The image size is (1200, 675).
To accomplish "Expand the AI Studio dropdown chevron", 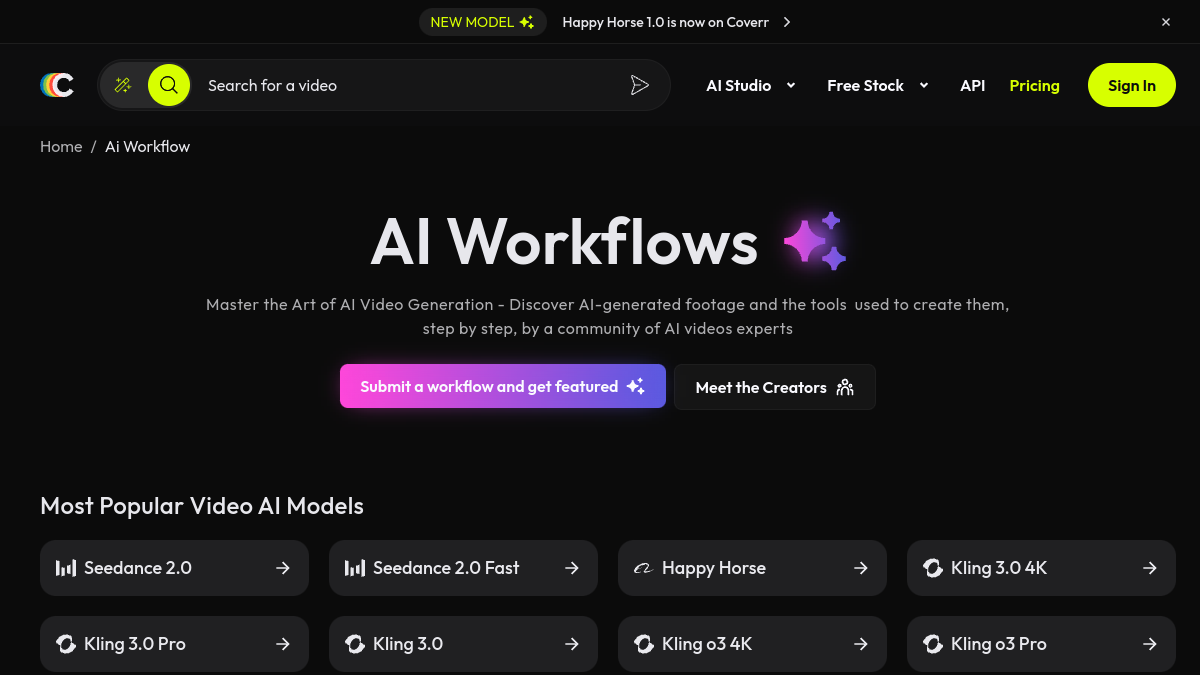I will pyautogui.click(x=791, y=85).
